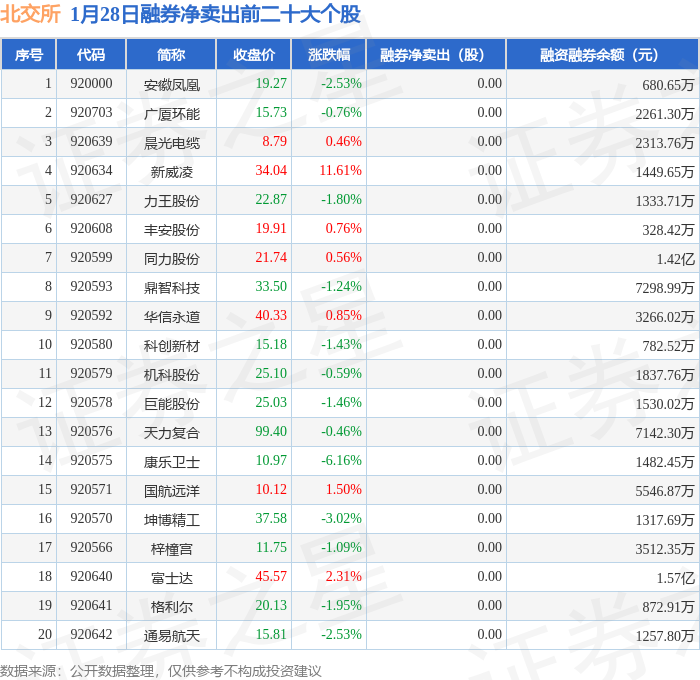The image size is (700, 680).
Task: Click balance value 5546.87万
Action: tap(665, 491)
